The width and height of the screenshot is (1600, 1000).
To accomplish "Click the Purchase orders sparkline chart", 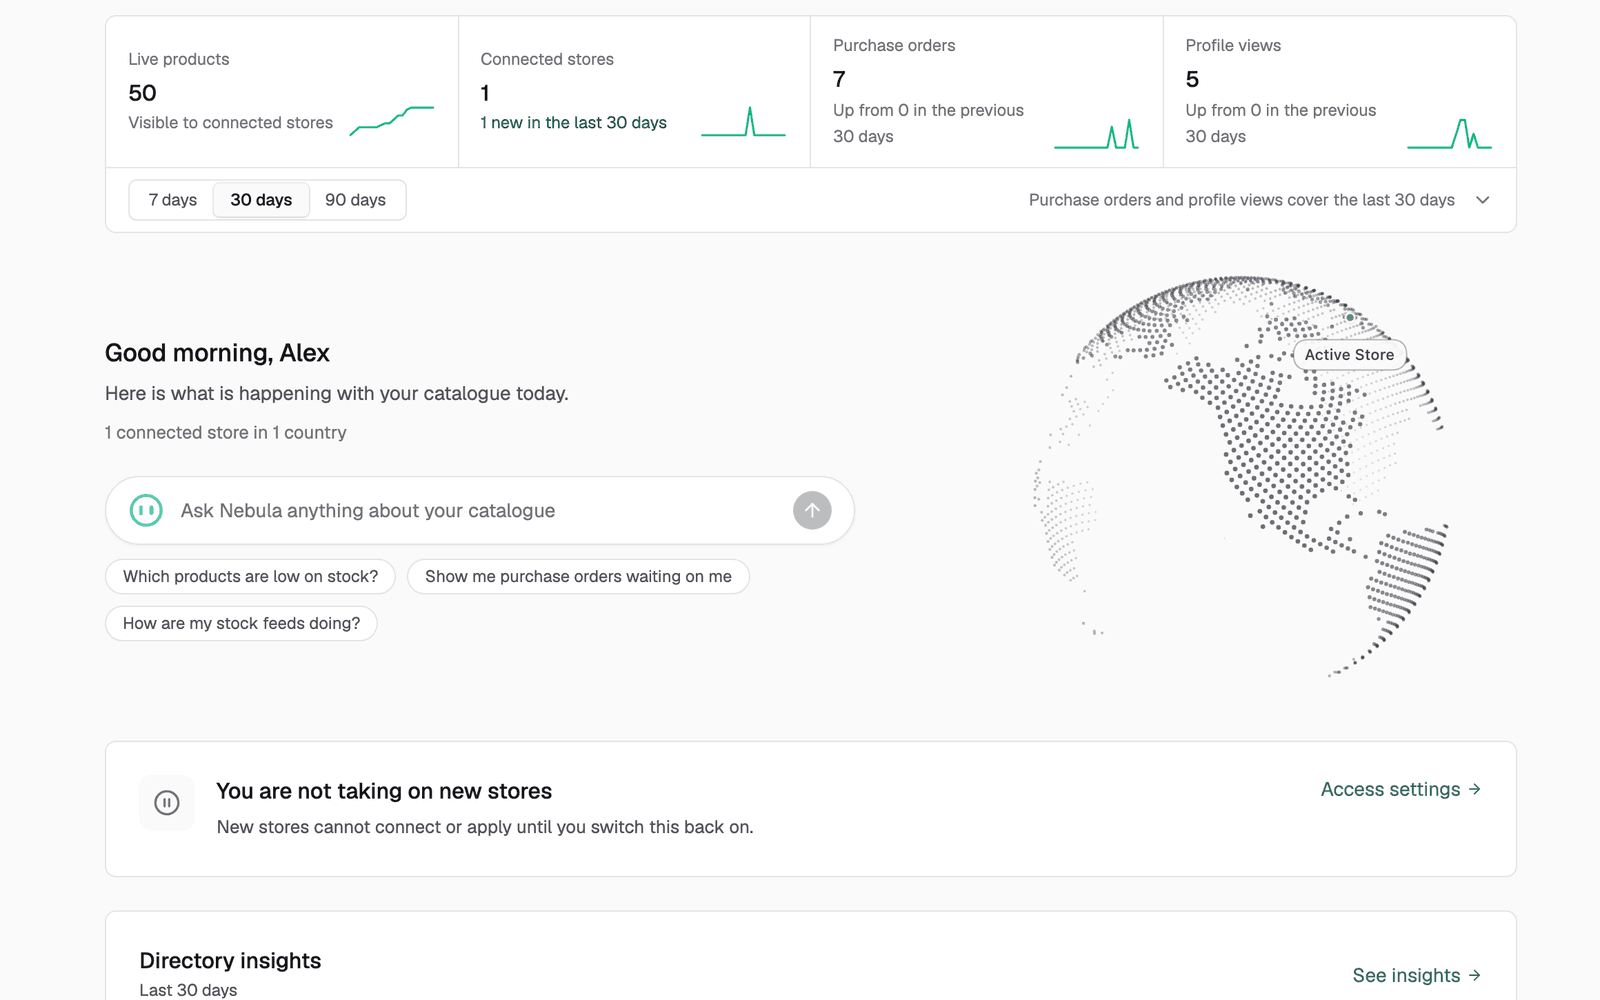I will point(1097,134).
